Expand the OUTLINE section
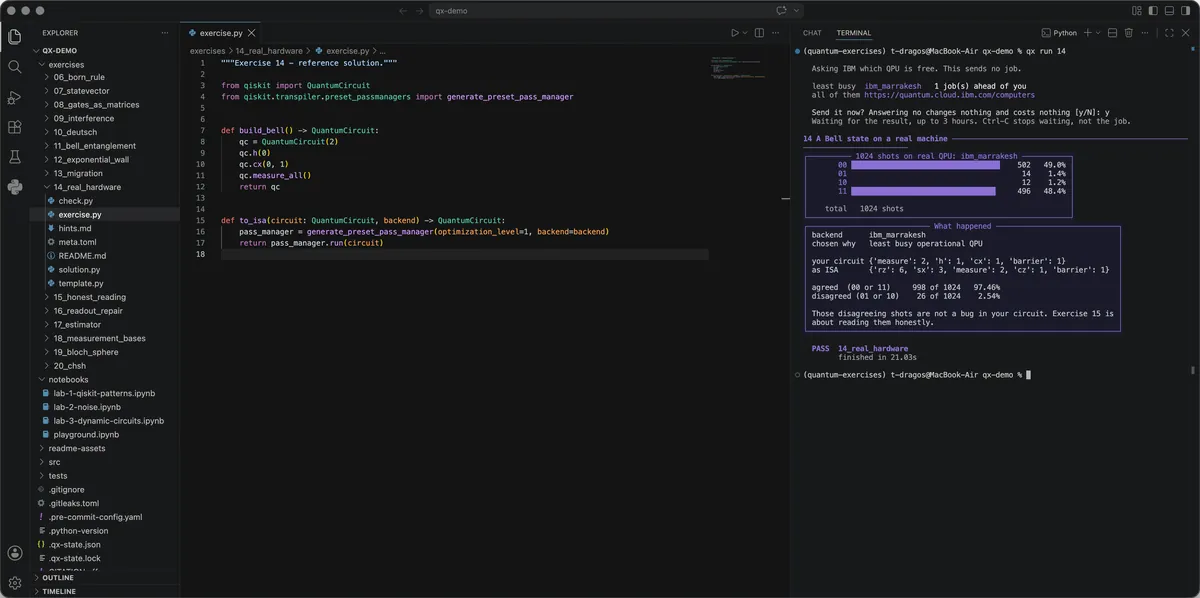Screen dimensions: 1200x598 57,578
